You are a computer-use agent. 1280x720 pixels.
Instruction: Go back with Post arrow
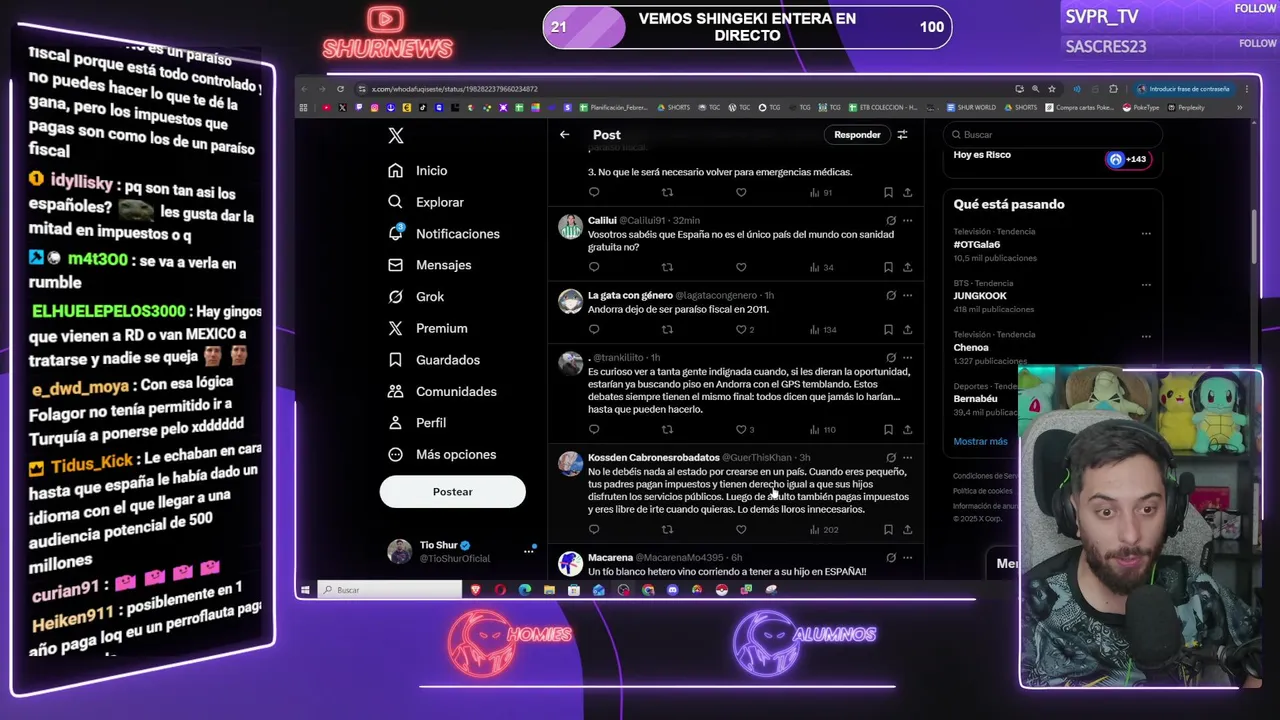point(565,135)
